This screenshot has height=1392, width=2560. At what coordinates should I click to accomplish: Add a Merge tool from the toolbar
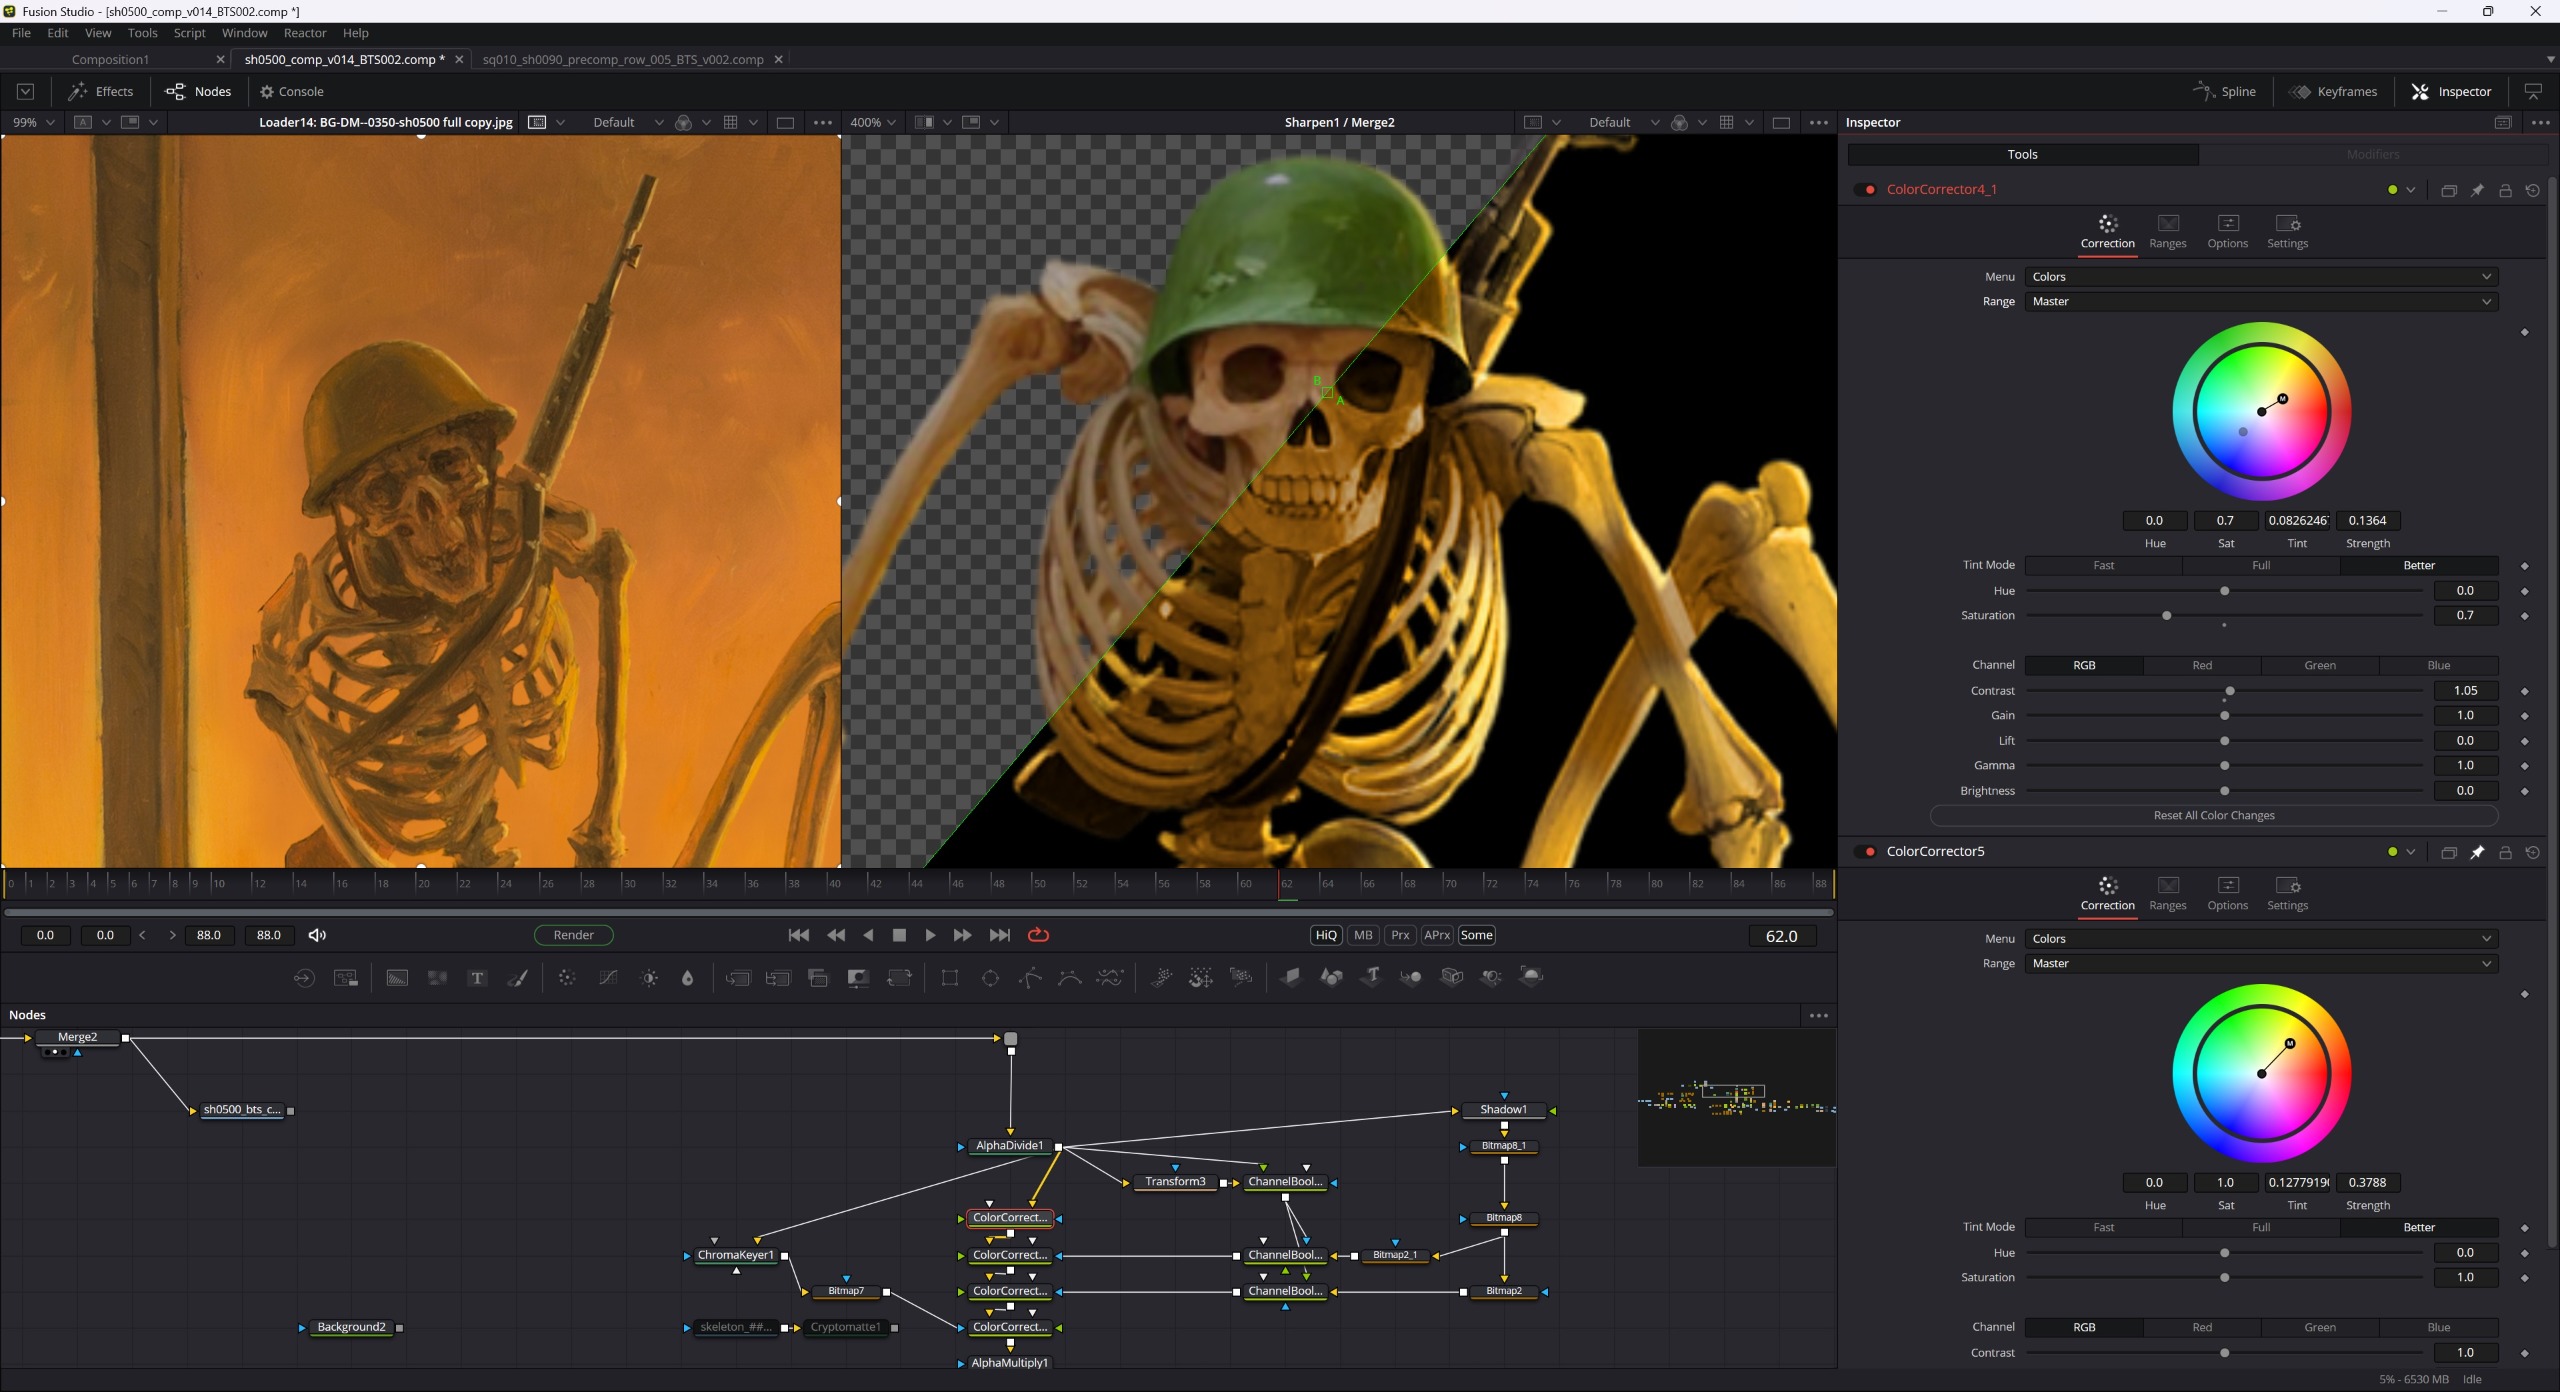click(x=738, y=978)
